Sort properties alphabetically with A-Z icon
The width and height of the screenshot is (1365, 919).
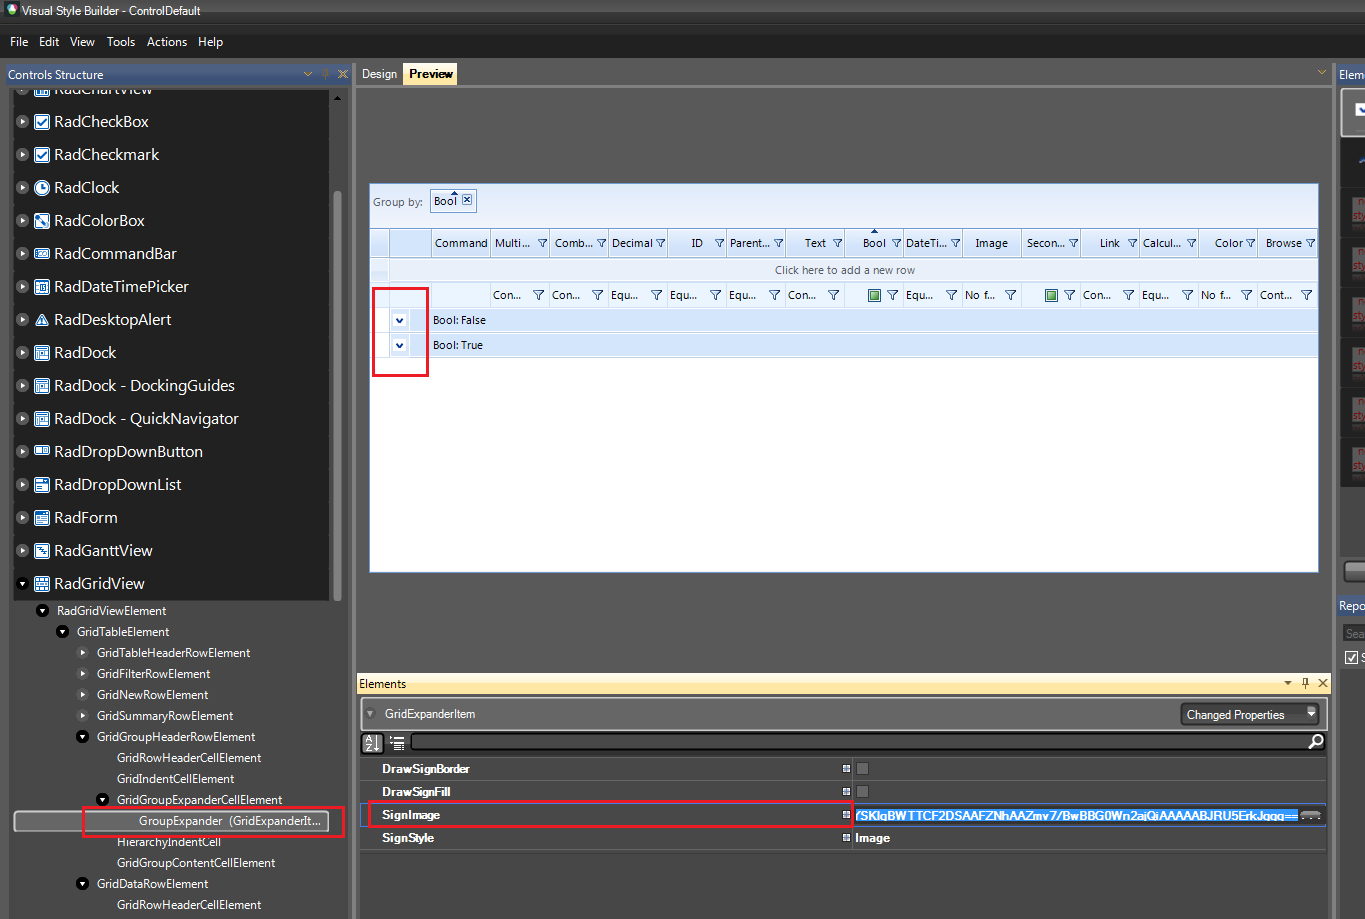tap(372, 742)
